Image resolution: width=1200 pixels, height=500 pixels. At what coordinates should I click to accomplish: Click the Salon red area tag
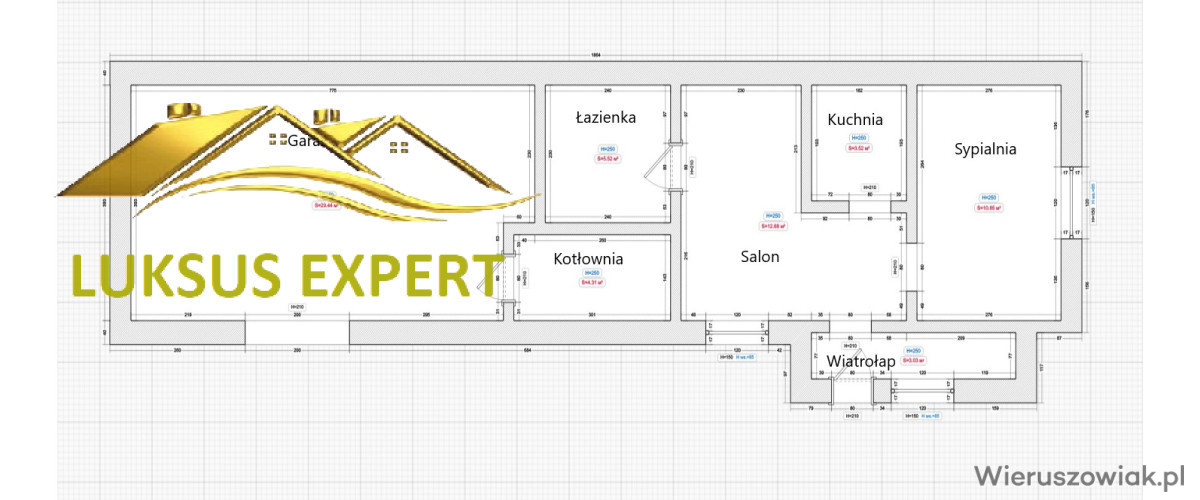774,226
